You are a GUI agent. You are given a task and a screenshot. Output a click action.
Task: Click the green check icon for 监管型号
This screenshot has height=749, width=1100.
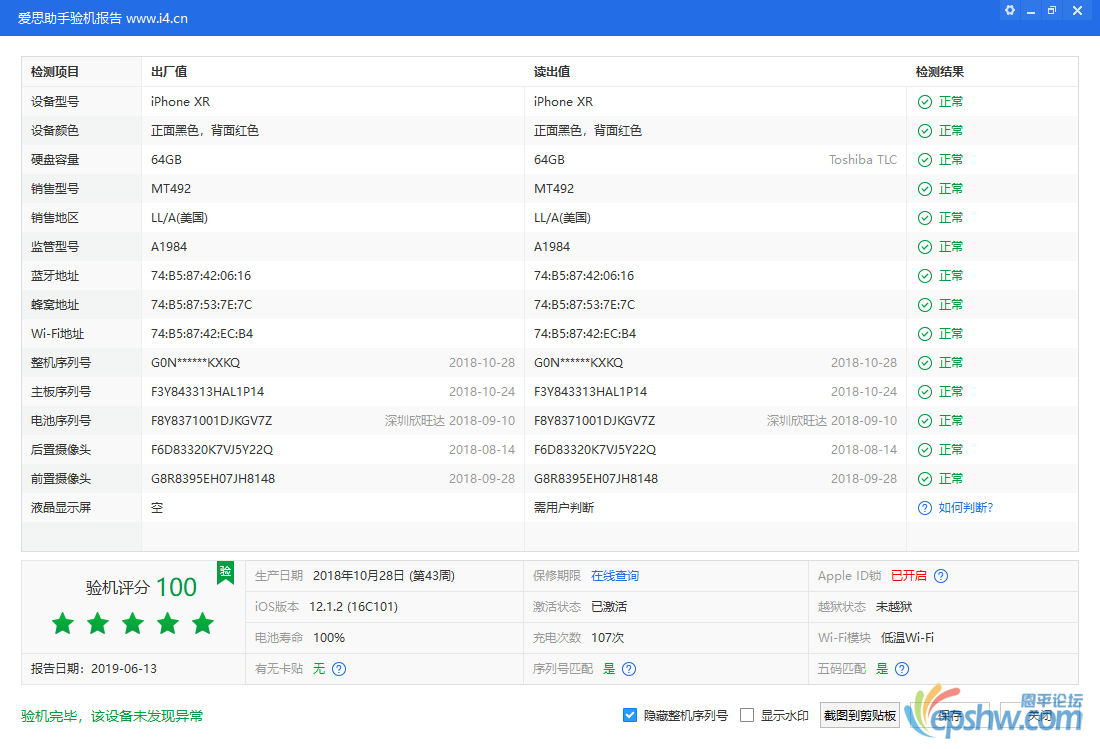[x=925, y=247]
